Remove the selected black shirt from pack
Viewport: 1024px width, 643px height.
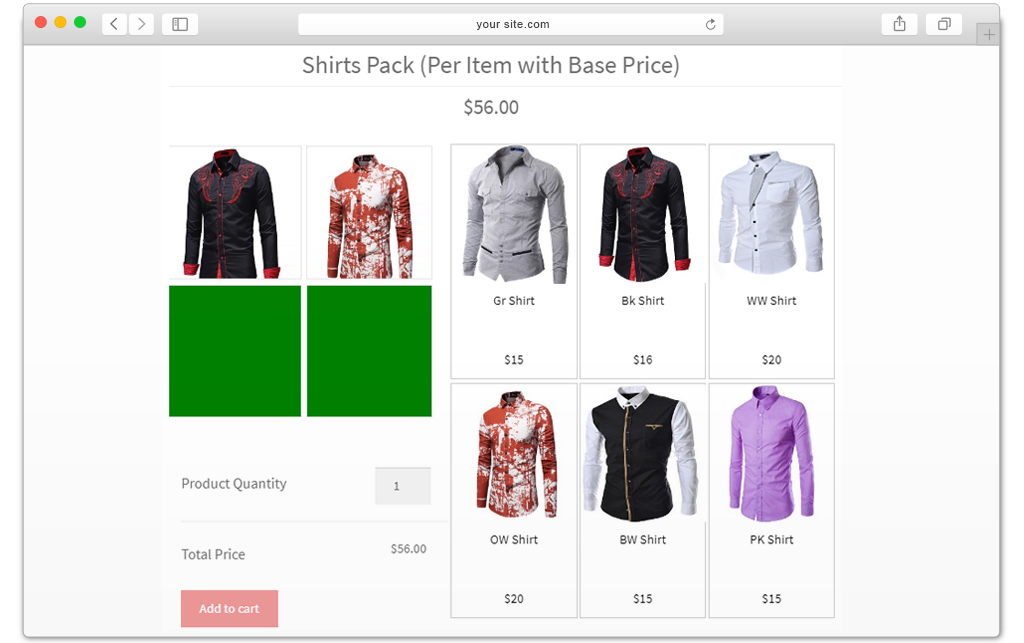[234, 213]
